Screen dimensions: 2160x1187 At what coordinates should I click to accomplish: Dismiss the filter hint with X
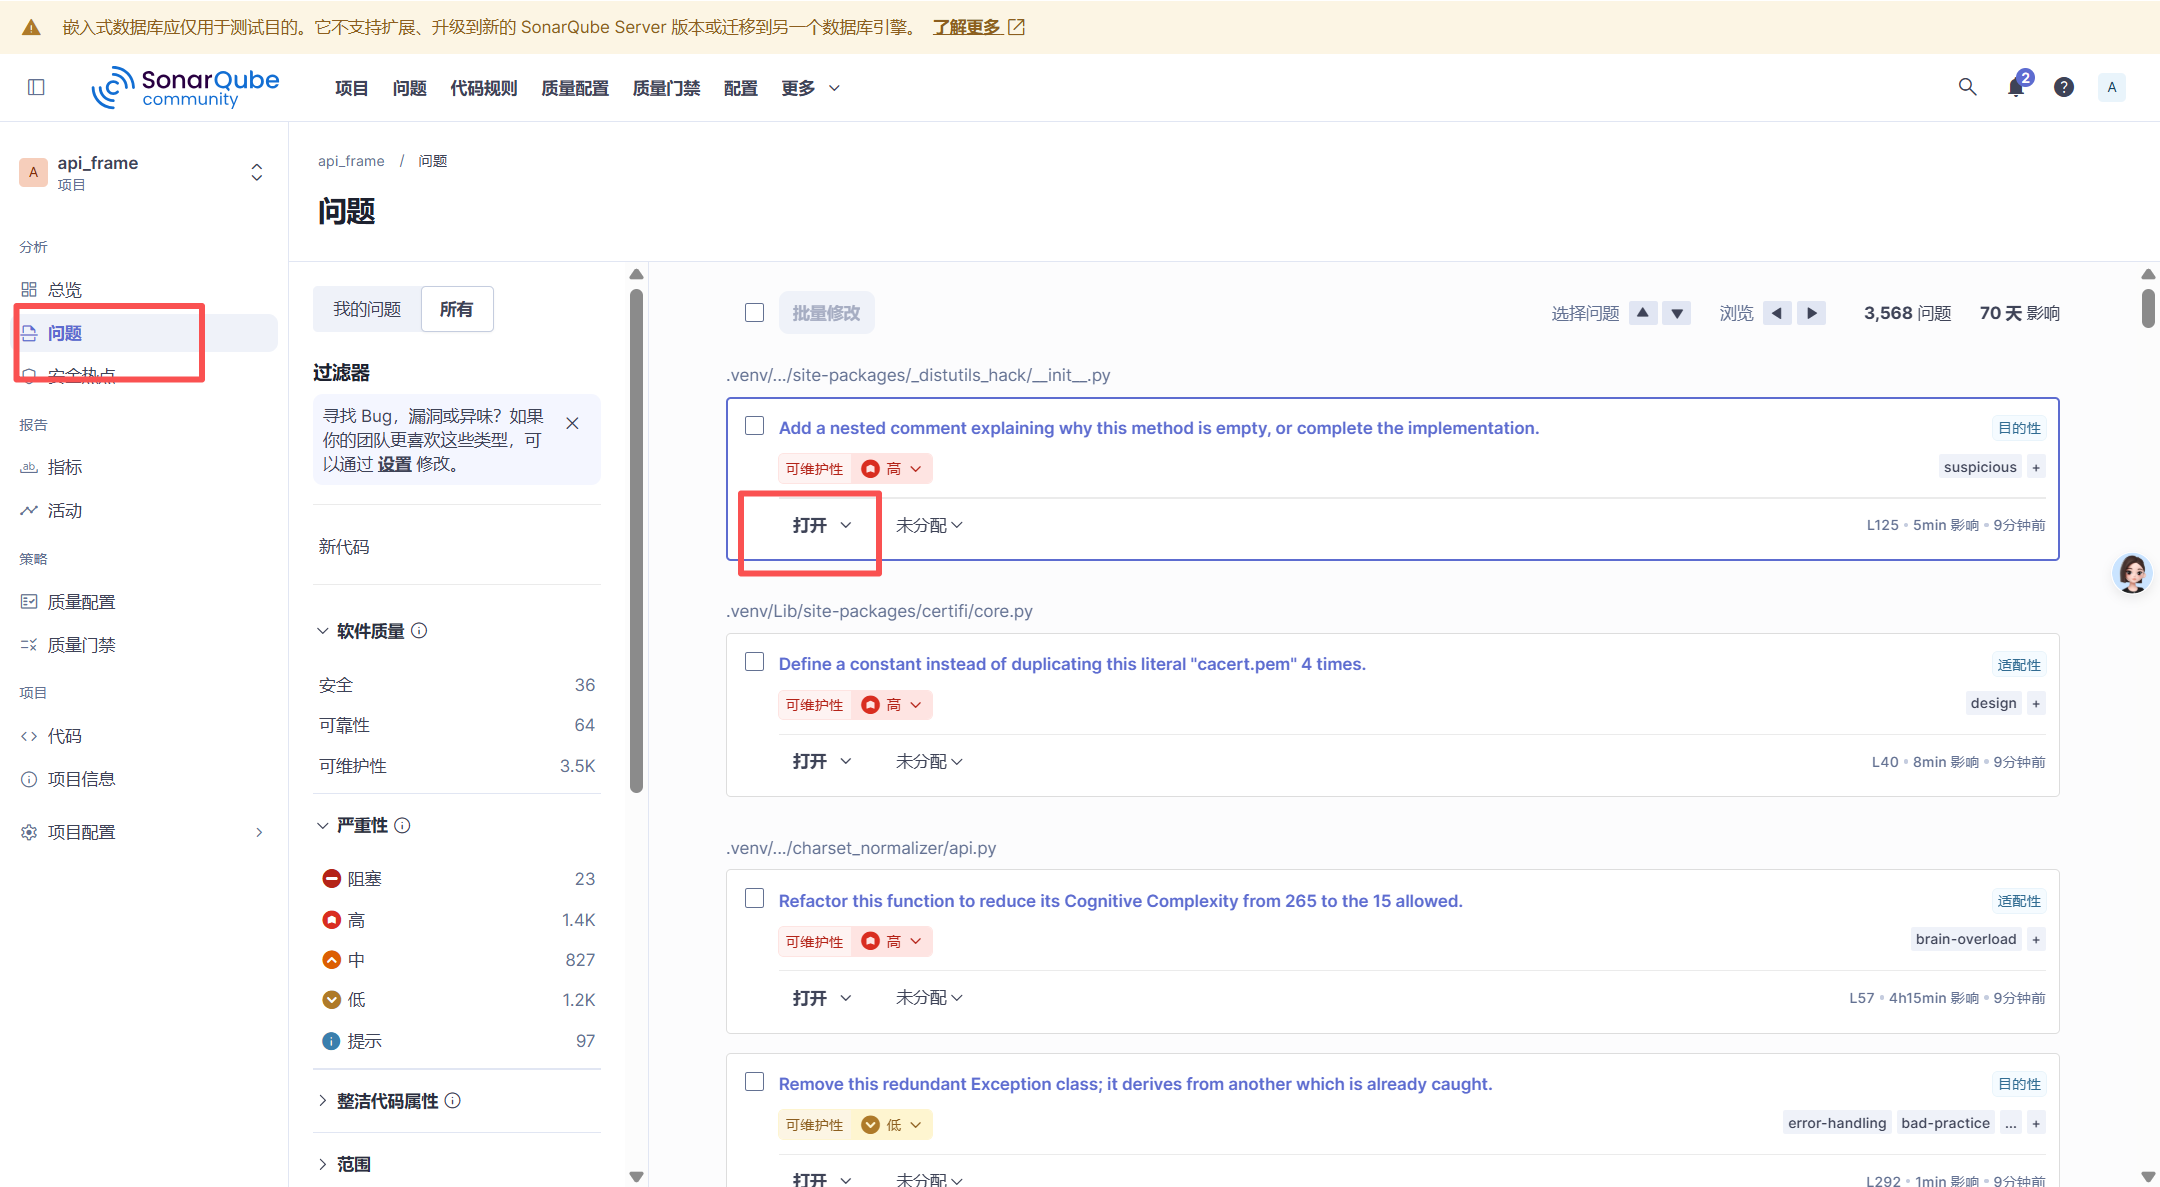tap(572, 423)
